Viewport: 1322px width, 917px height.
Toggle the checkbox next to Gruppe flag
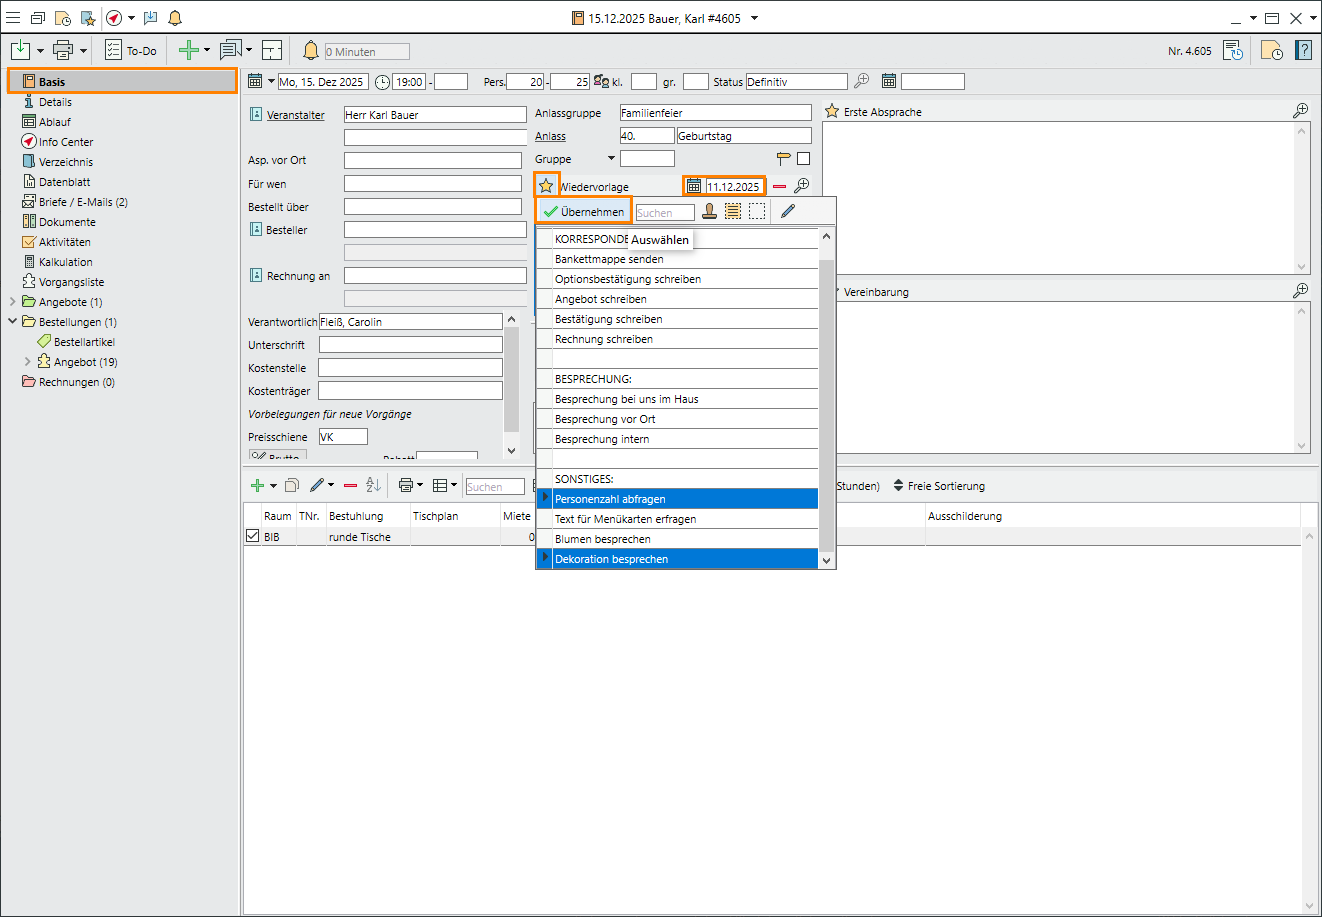[x=803, y=159]
